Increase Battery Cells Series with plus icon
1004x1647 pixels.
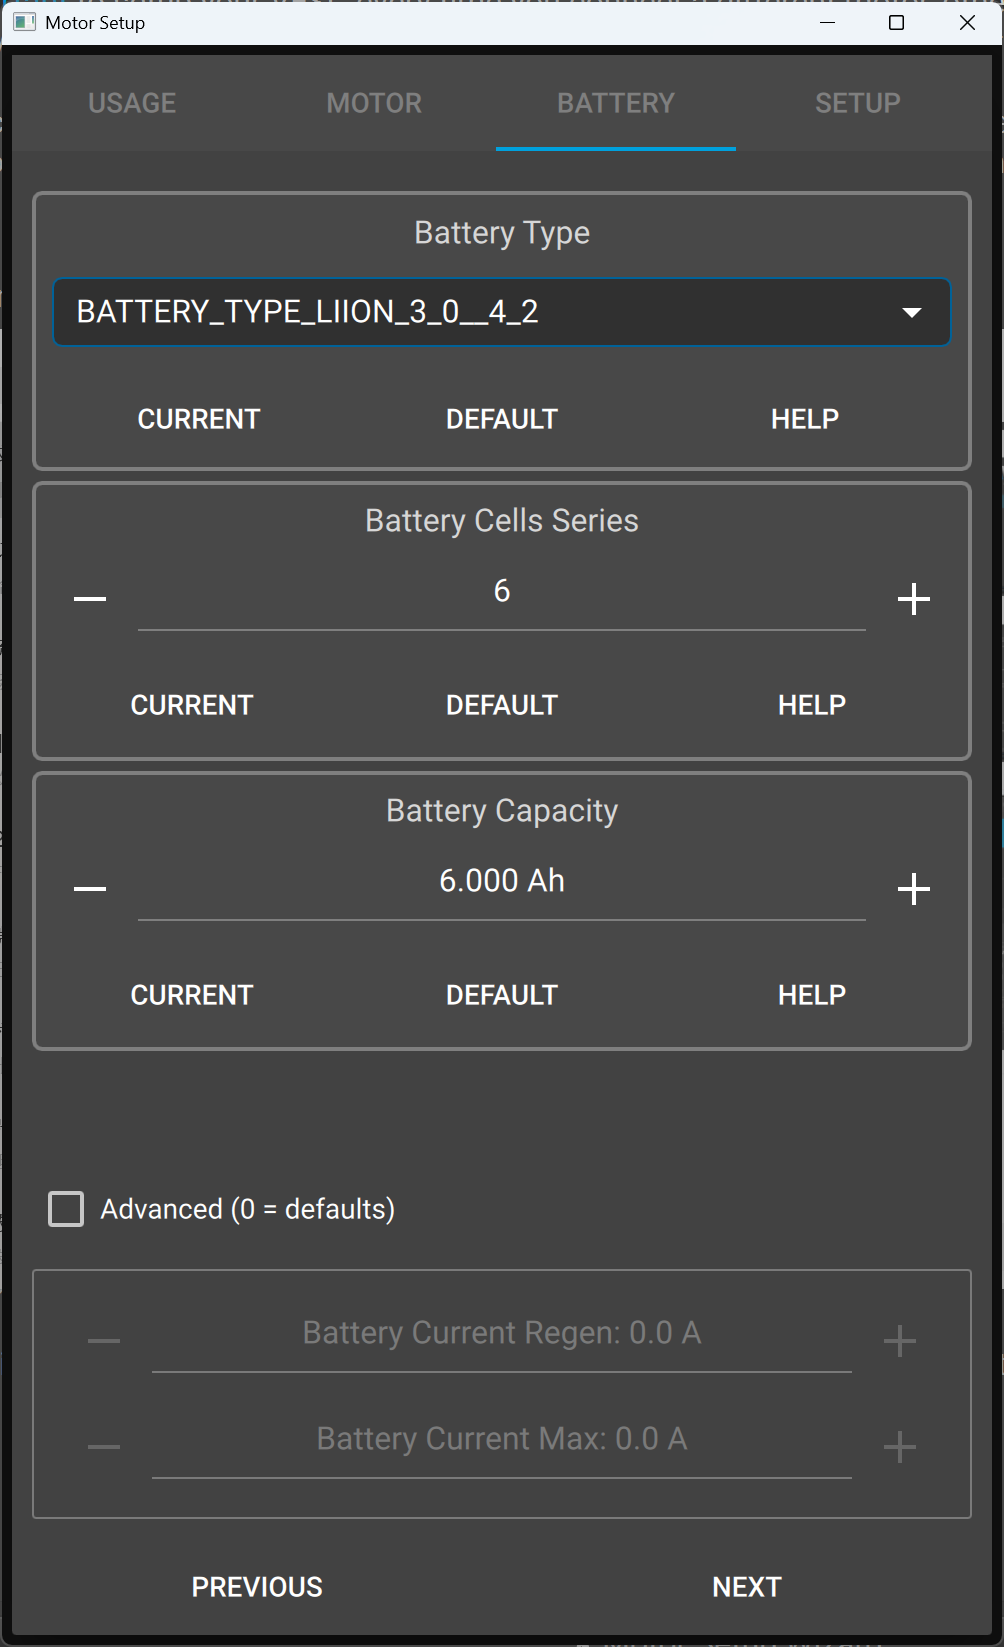pos(914,599)
